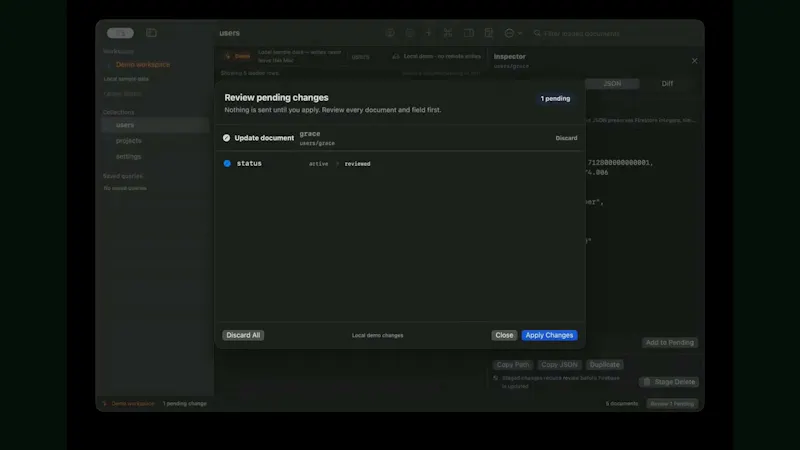Click the Inspector heading
Screen dimensions: 800x450
[509, 57]
